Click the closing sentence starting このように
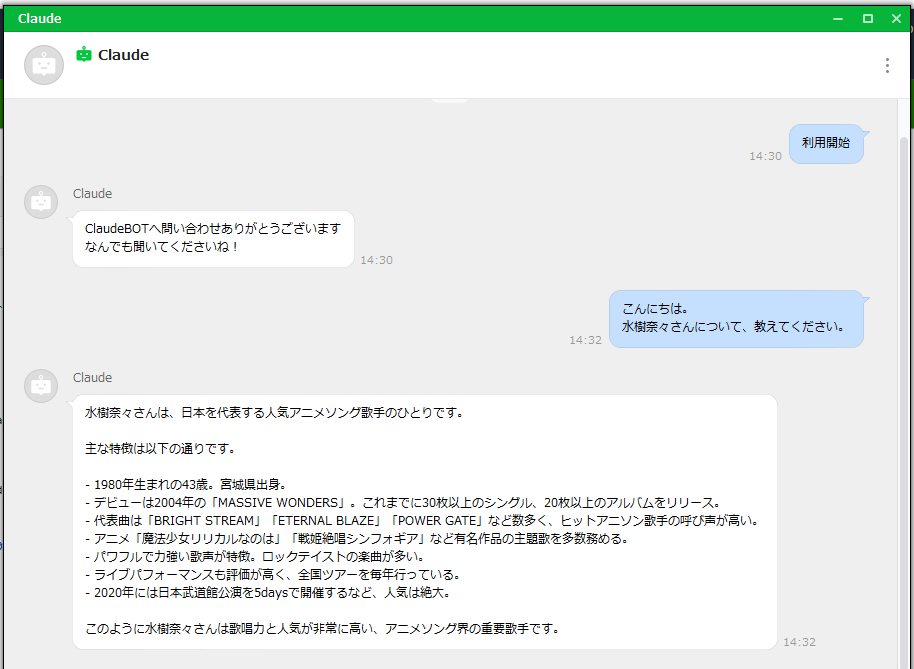This screenshot has width=914, height=669. (323, 629)
